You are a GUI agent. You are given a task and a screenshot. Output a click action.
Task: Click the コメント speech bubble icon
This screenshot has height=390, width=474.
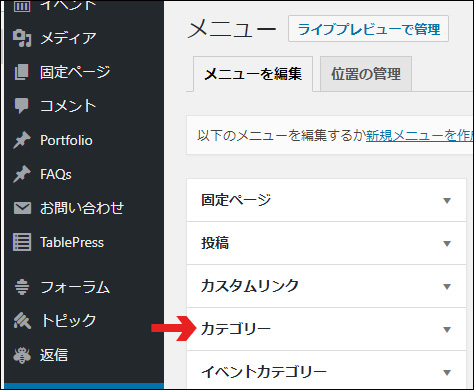(22, 106)
